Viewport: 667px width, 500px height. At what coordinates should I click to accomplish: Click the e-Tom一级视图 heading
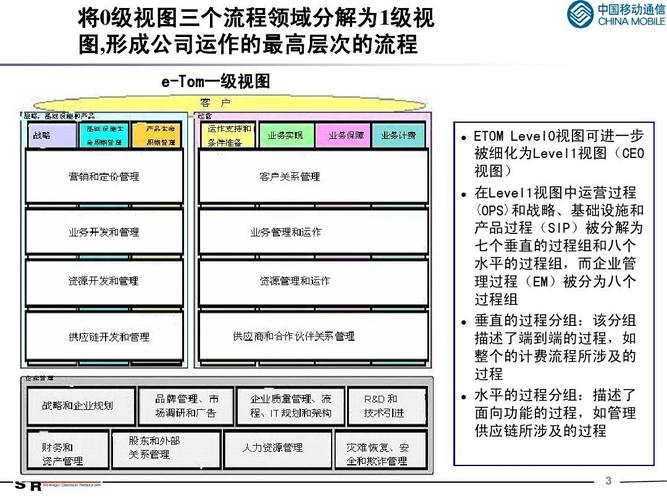[x=215, y=81]
